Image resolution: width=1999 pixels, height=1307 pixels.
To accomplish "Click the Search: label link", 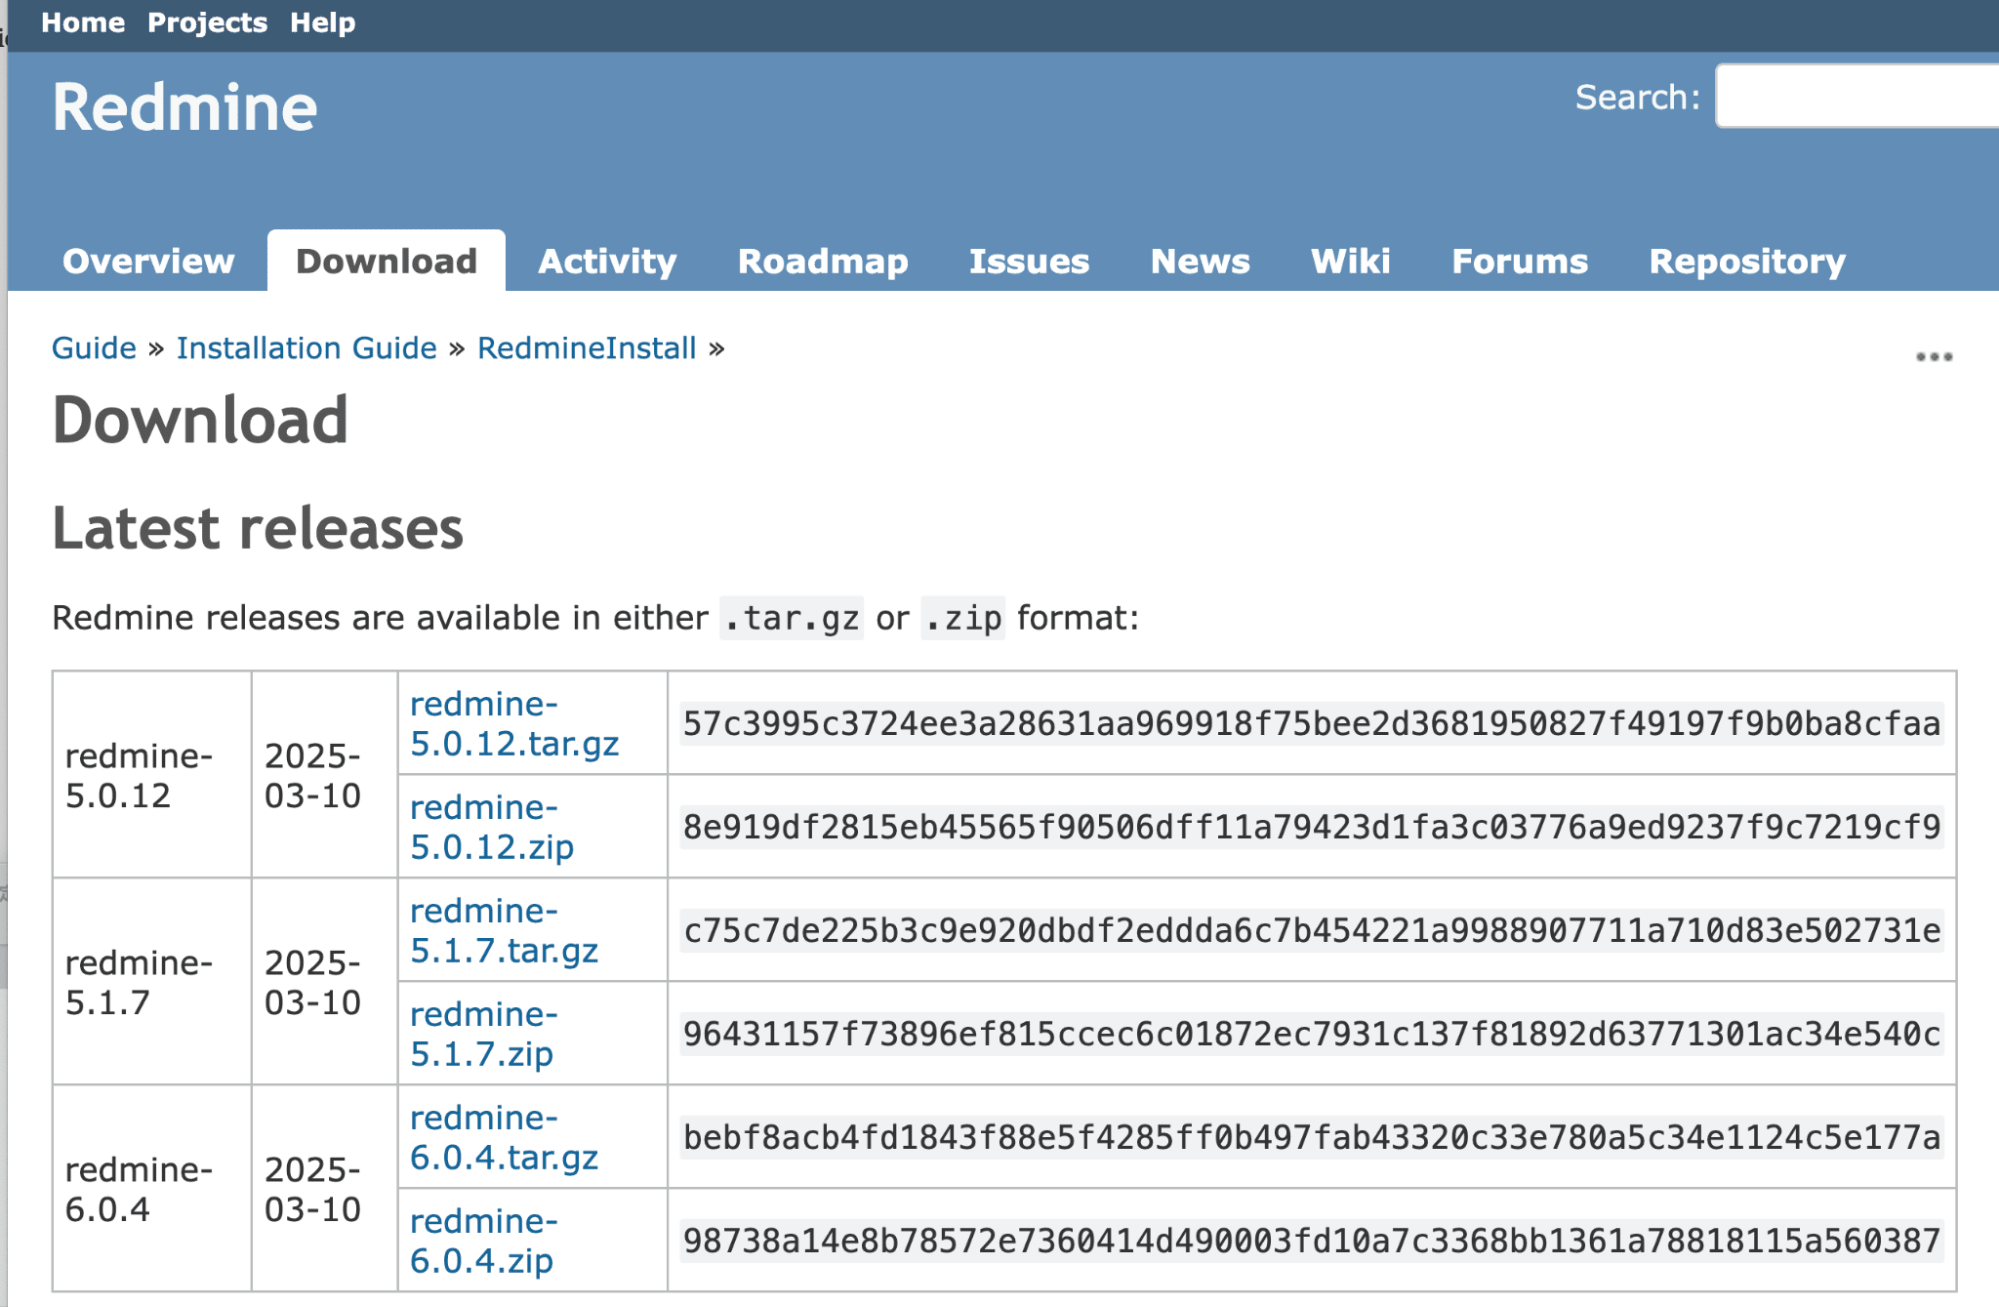I will tap(1637, 97).
